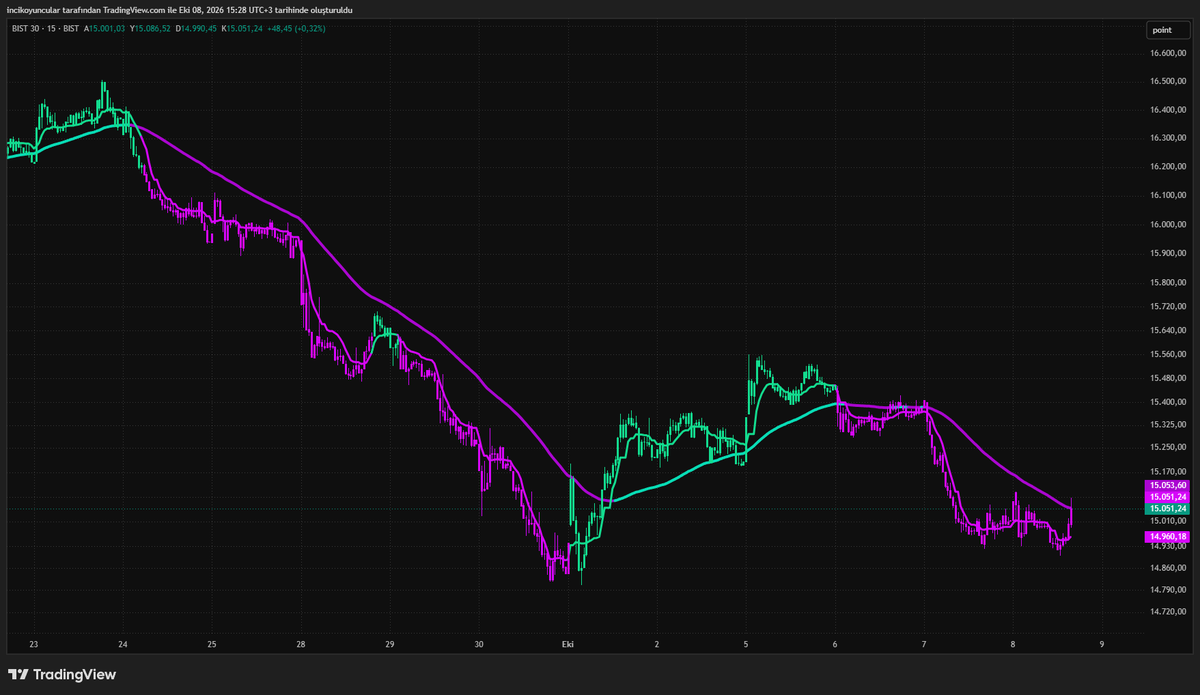Screen dimensions: 1200x695
Task: Click the snapshot caption mentioning incikoyuncular
Action: (x=180, y=9)
